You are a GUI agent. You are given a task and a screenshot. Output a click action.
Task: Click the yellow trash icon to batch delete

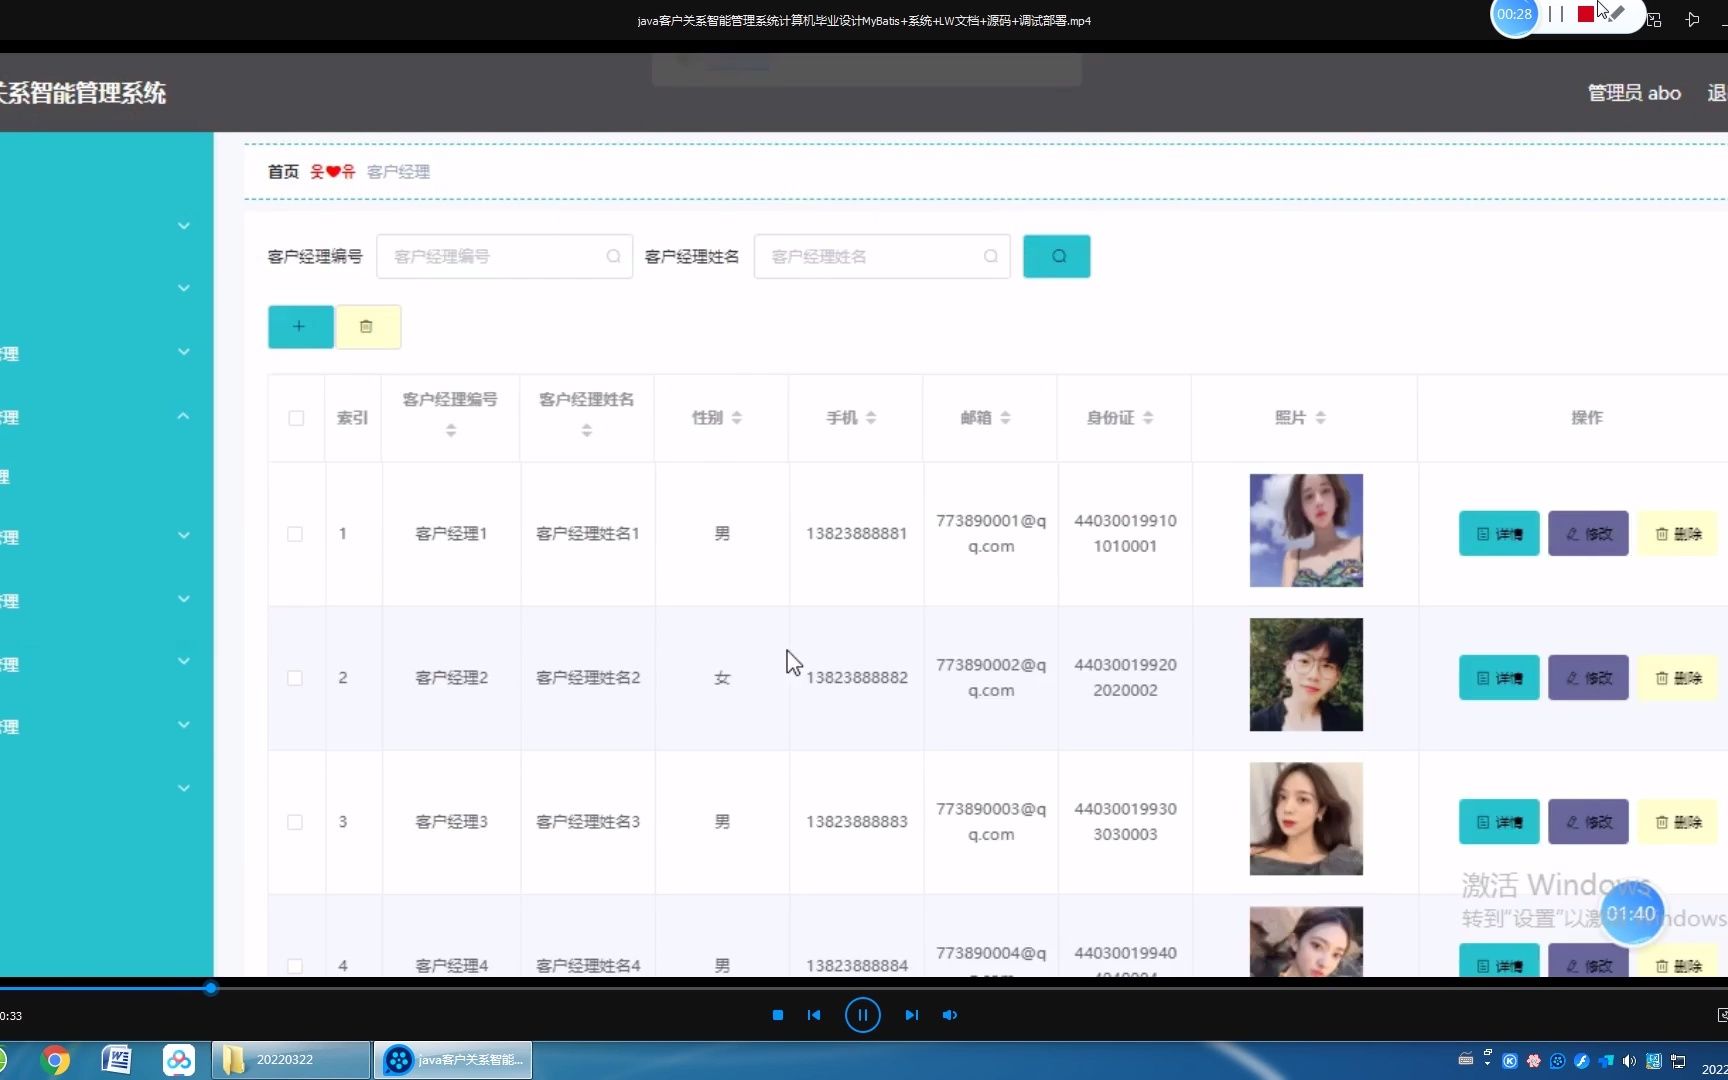pos(366,326)
